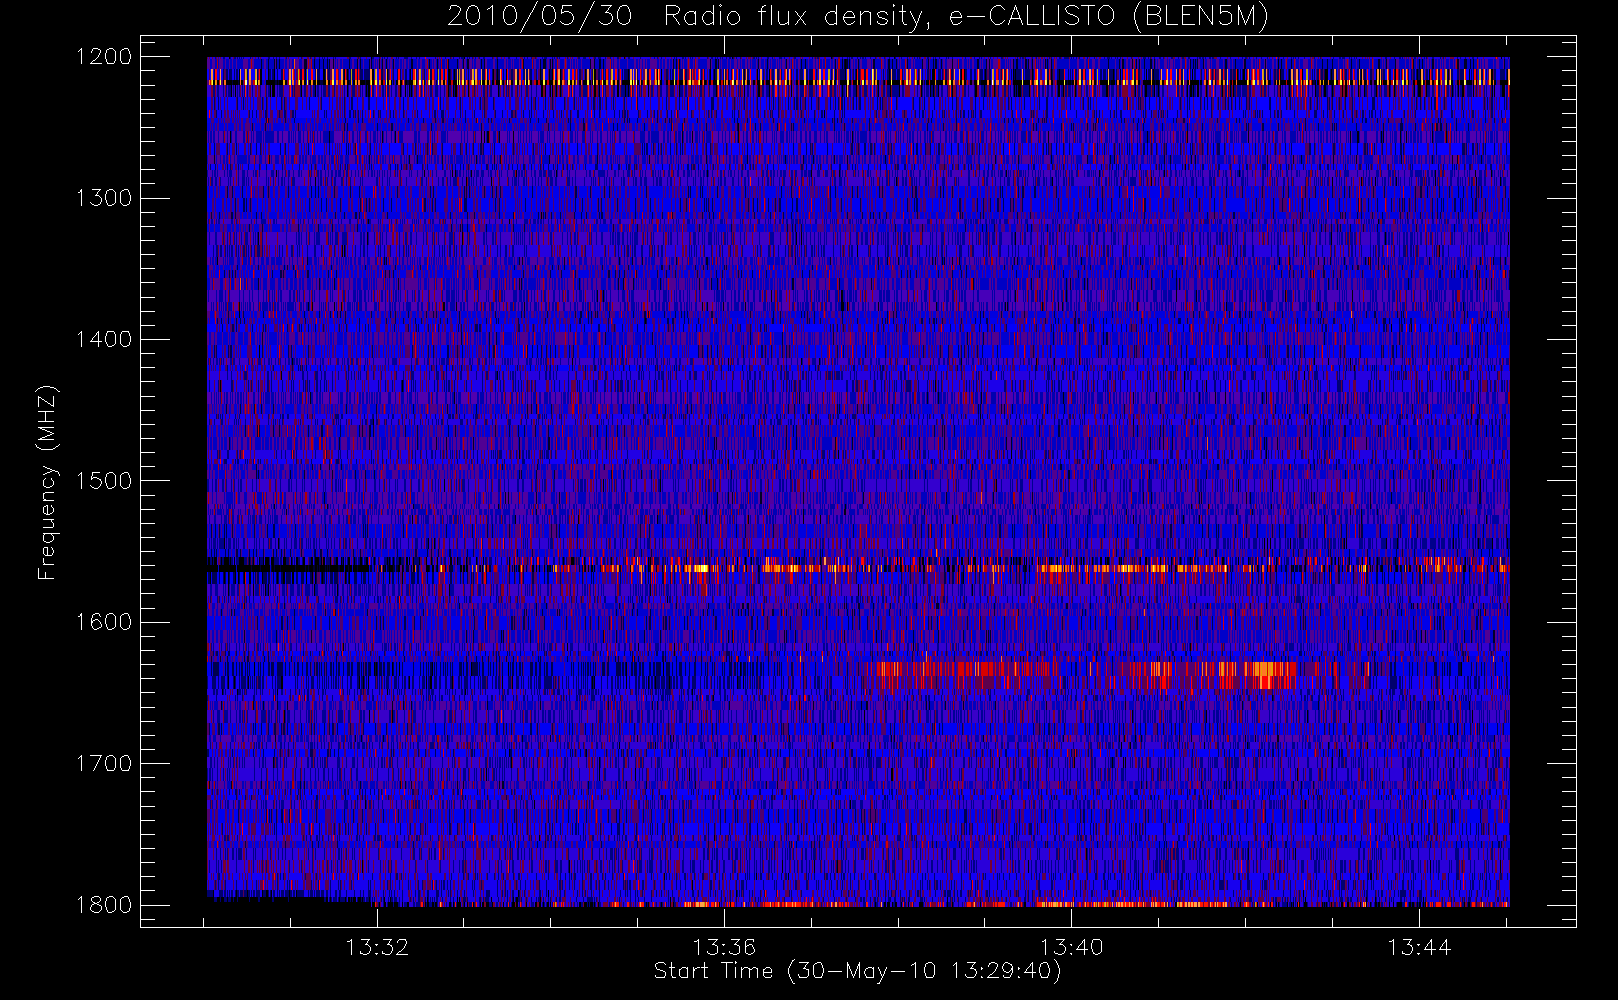Image resolution: width=1618 pixels, height=1000 pixels.
Task: Select the 1600 frequency axis label
Action: (104, 622)
